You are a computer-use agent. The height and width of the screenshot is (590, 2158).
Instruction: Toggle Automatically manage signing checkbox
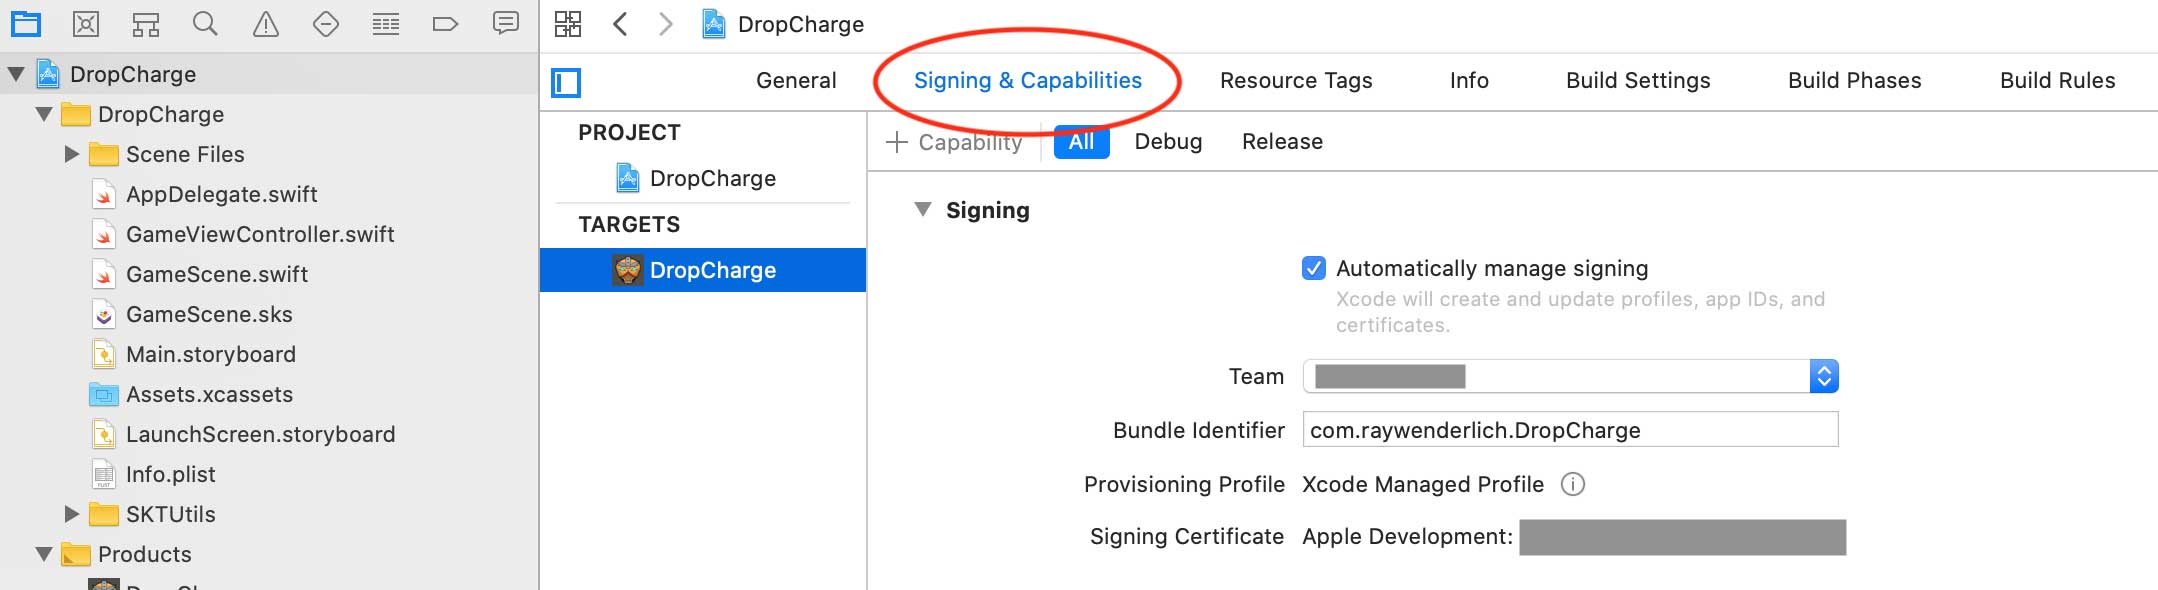tap(1314, 268)
